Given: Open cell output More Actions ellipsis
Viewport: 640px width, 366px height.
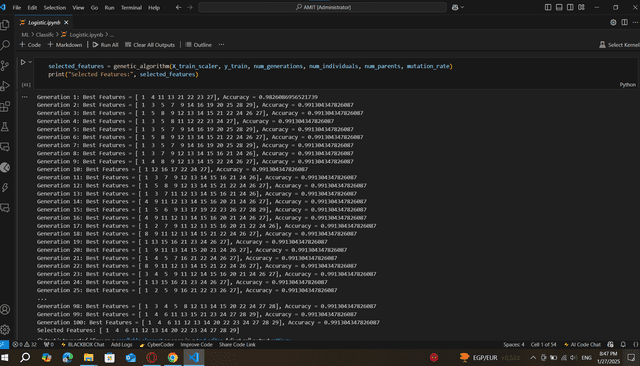Looking at the screenshot, I should tap(24, 97).
